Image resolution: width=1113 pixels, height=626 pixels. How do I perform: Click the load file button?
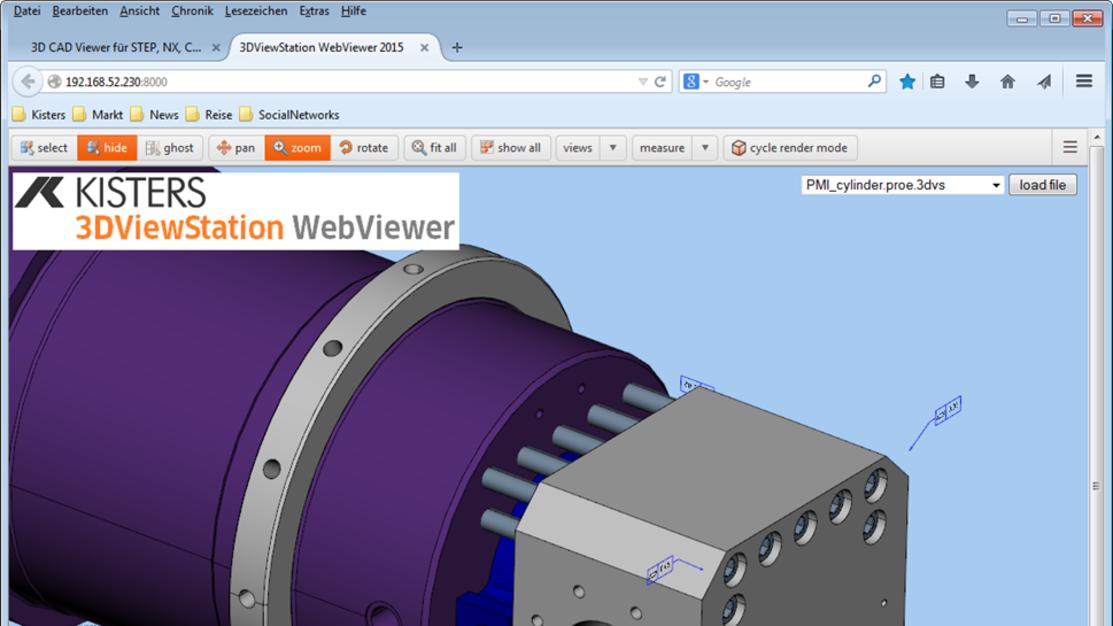[x=1042, y=185]
